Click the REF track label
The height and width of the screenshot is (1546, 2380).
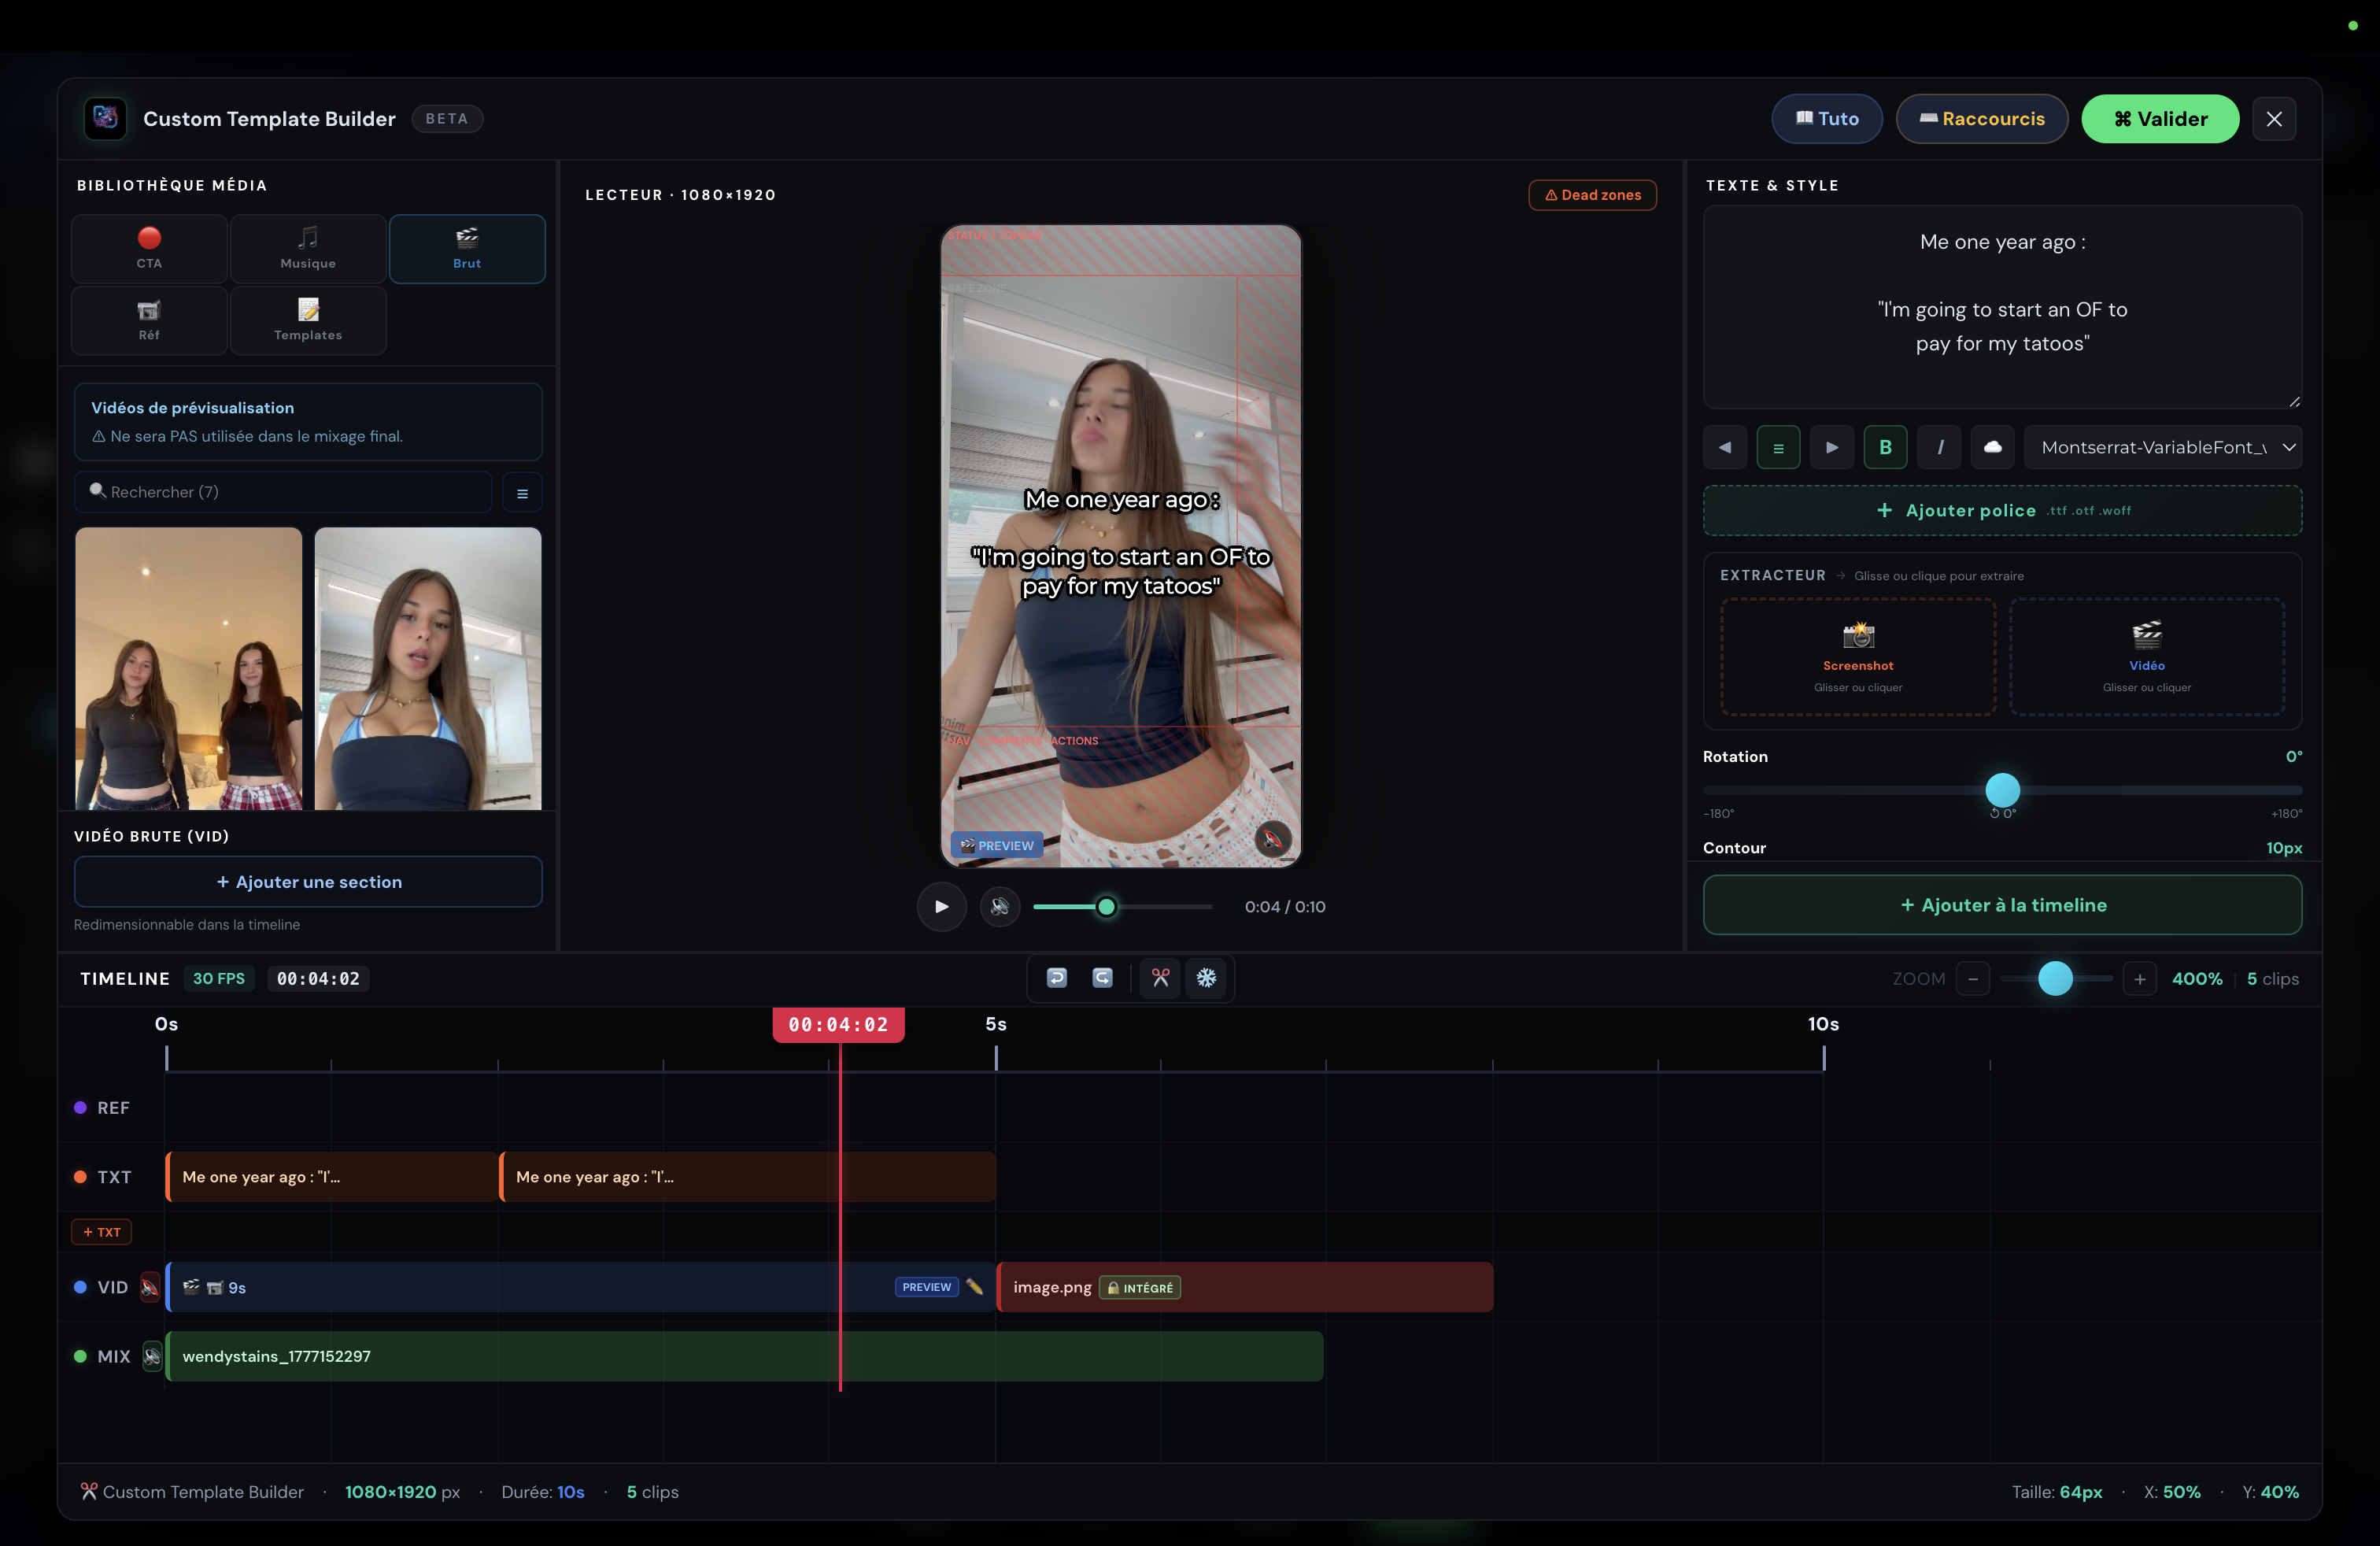tap(113, 1108)
